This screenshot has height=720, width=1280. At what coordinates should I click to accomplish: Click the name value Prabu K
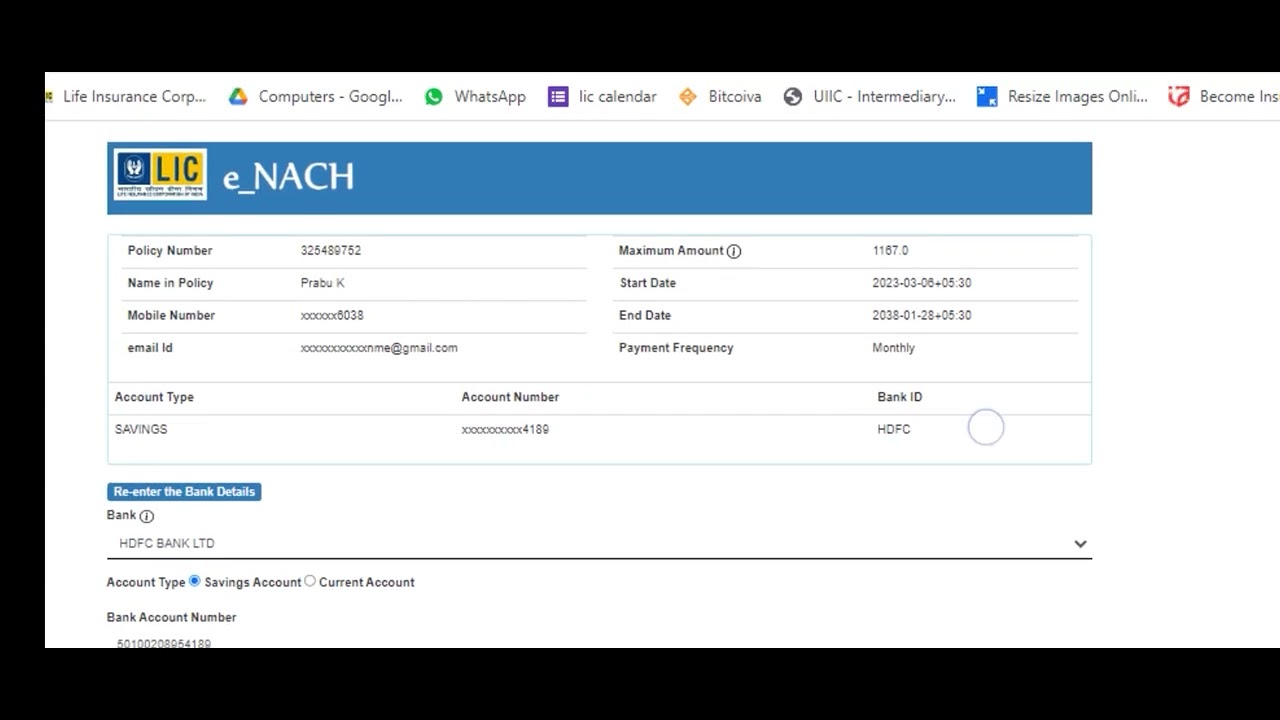point(322,283)
